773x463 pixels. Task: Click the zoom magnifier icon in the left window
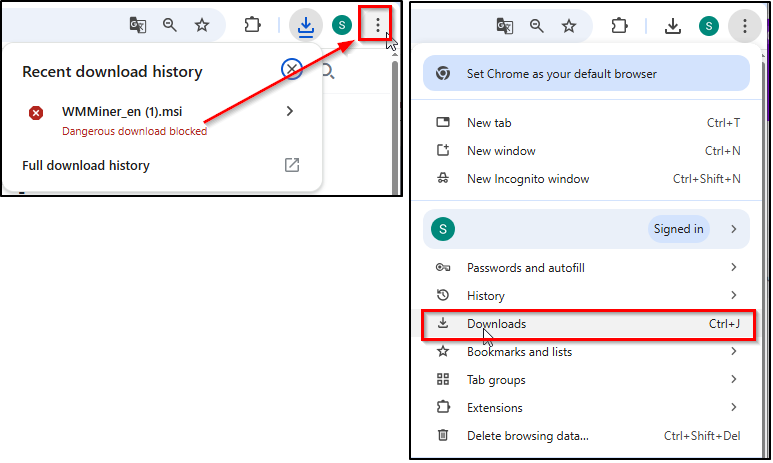pyautogui.click(x=170, y=25)
